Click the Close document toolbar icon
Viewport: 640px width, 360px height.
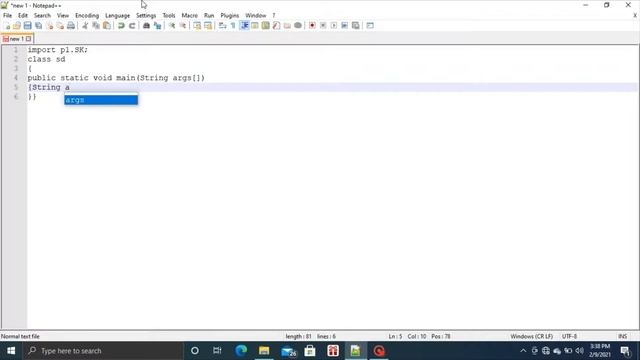click(x=49, y=26)
